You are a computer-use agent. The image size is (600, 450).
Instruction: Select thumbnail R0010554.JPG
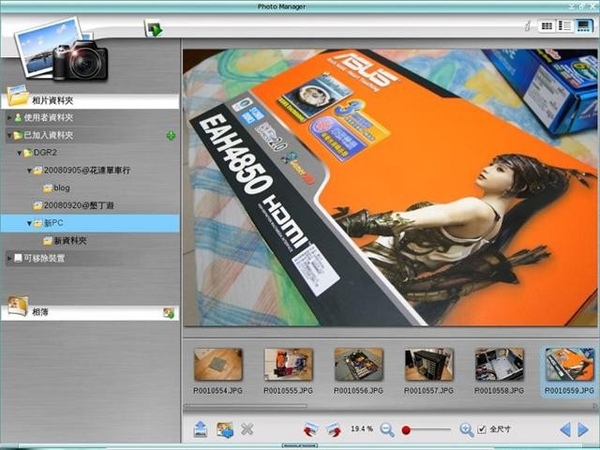(218, 370)
